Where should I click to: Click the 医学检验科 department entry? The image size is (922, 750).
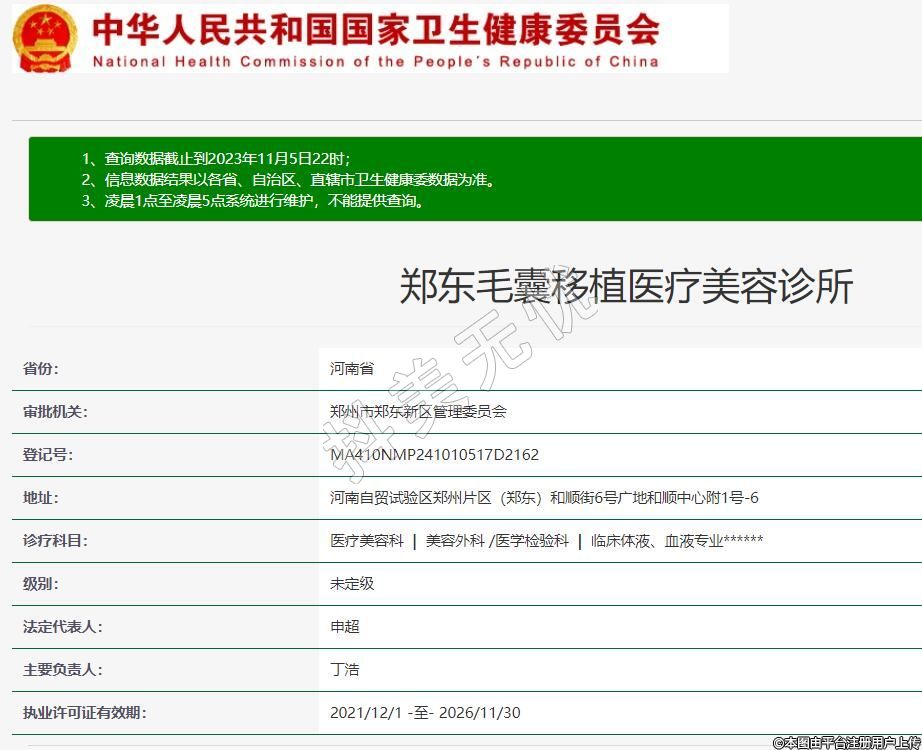pyautogui.click(x=532, y=541)
